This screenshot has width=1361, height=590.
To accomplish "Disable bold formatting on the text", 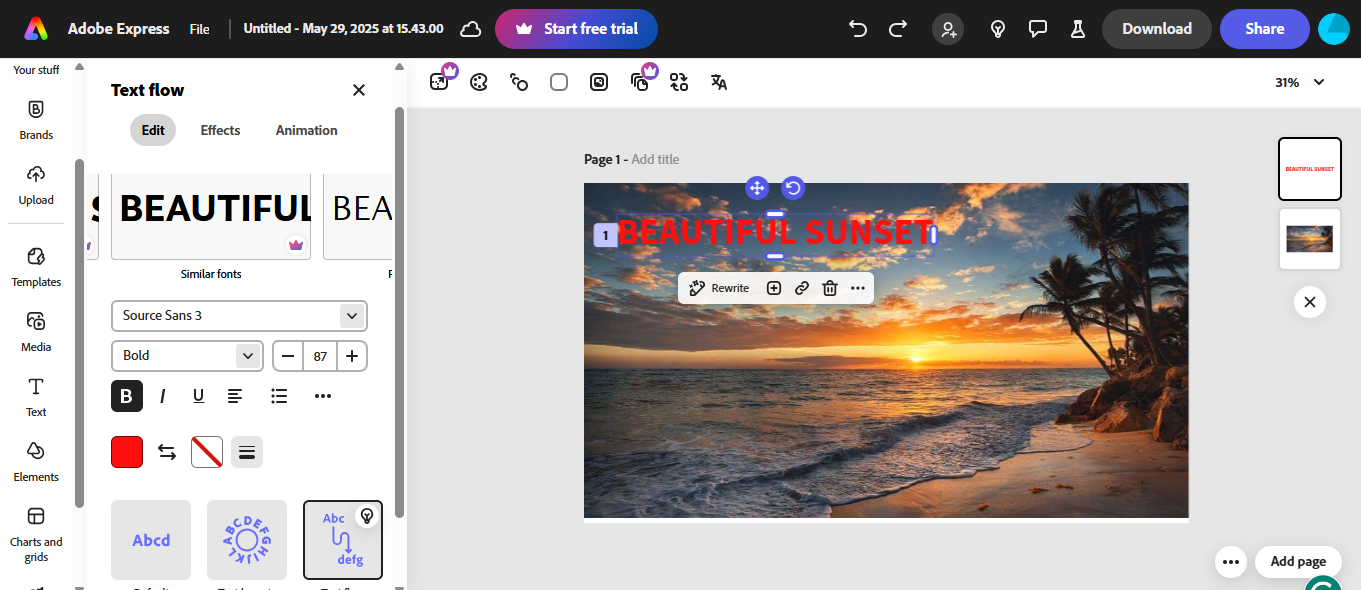I will [126, 396].
